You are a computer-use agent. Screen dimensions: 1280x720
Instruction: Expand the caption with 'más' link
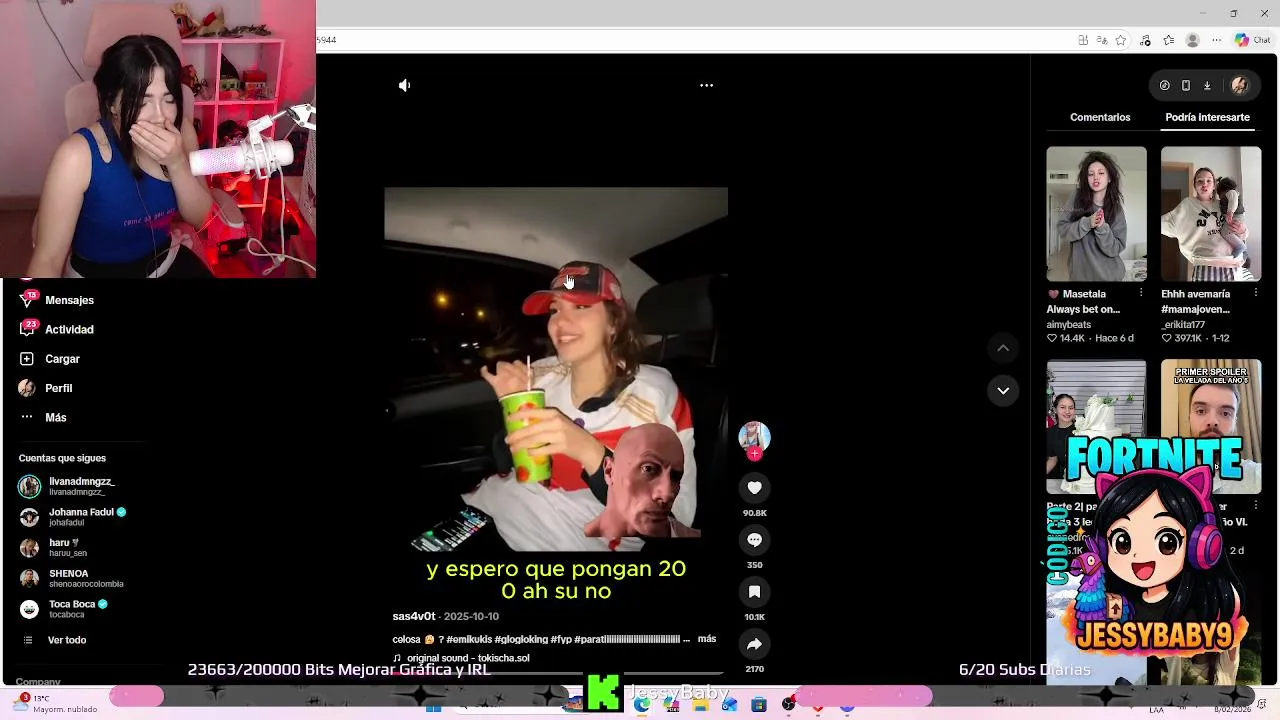pyautogui.click(x=707, y=639)
